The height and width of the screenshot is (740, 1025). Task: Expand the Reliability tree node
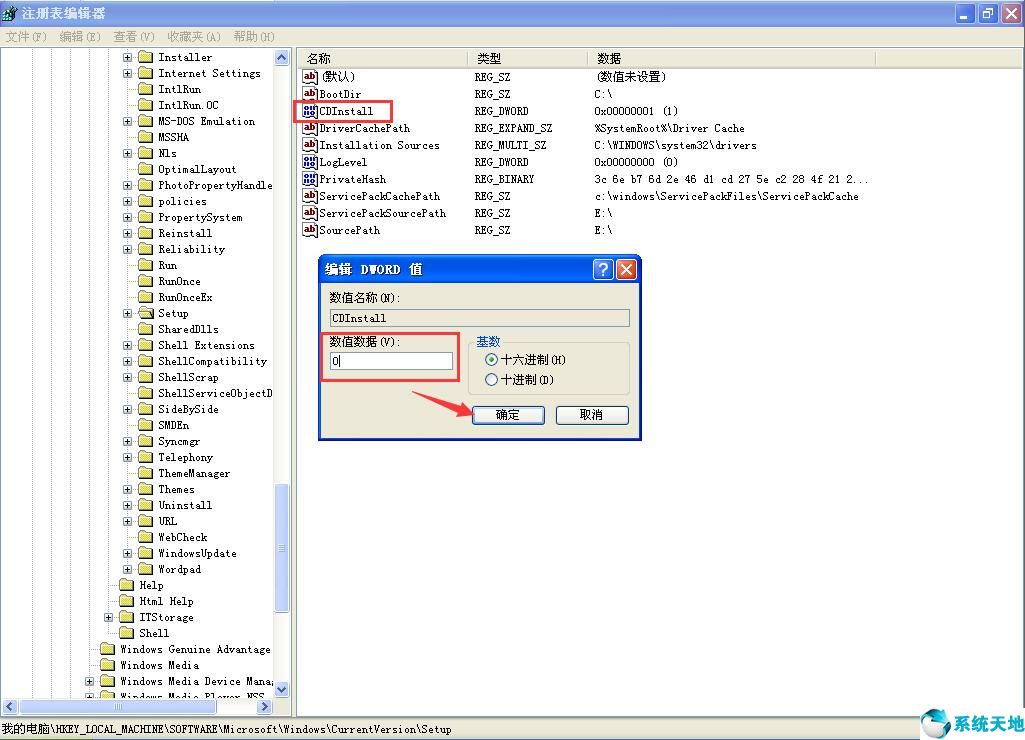(127, 249)
